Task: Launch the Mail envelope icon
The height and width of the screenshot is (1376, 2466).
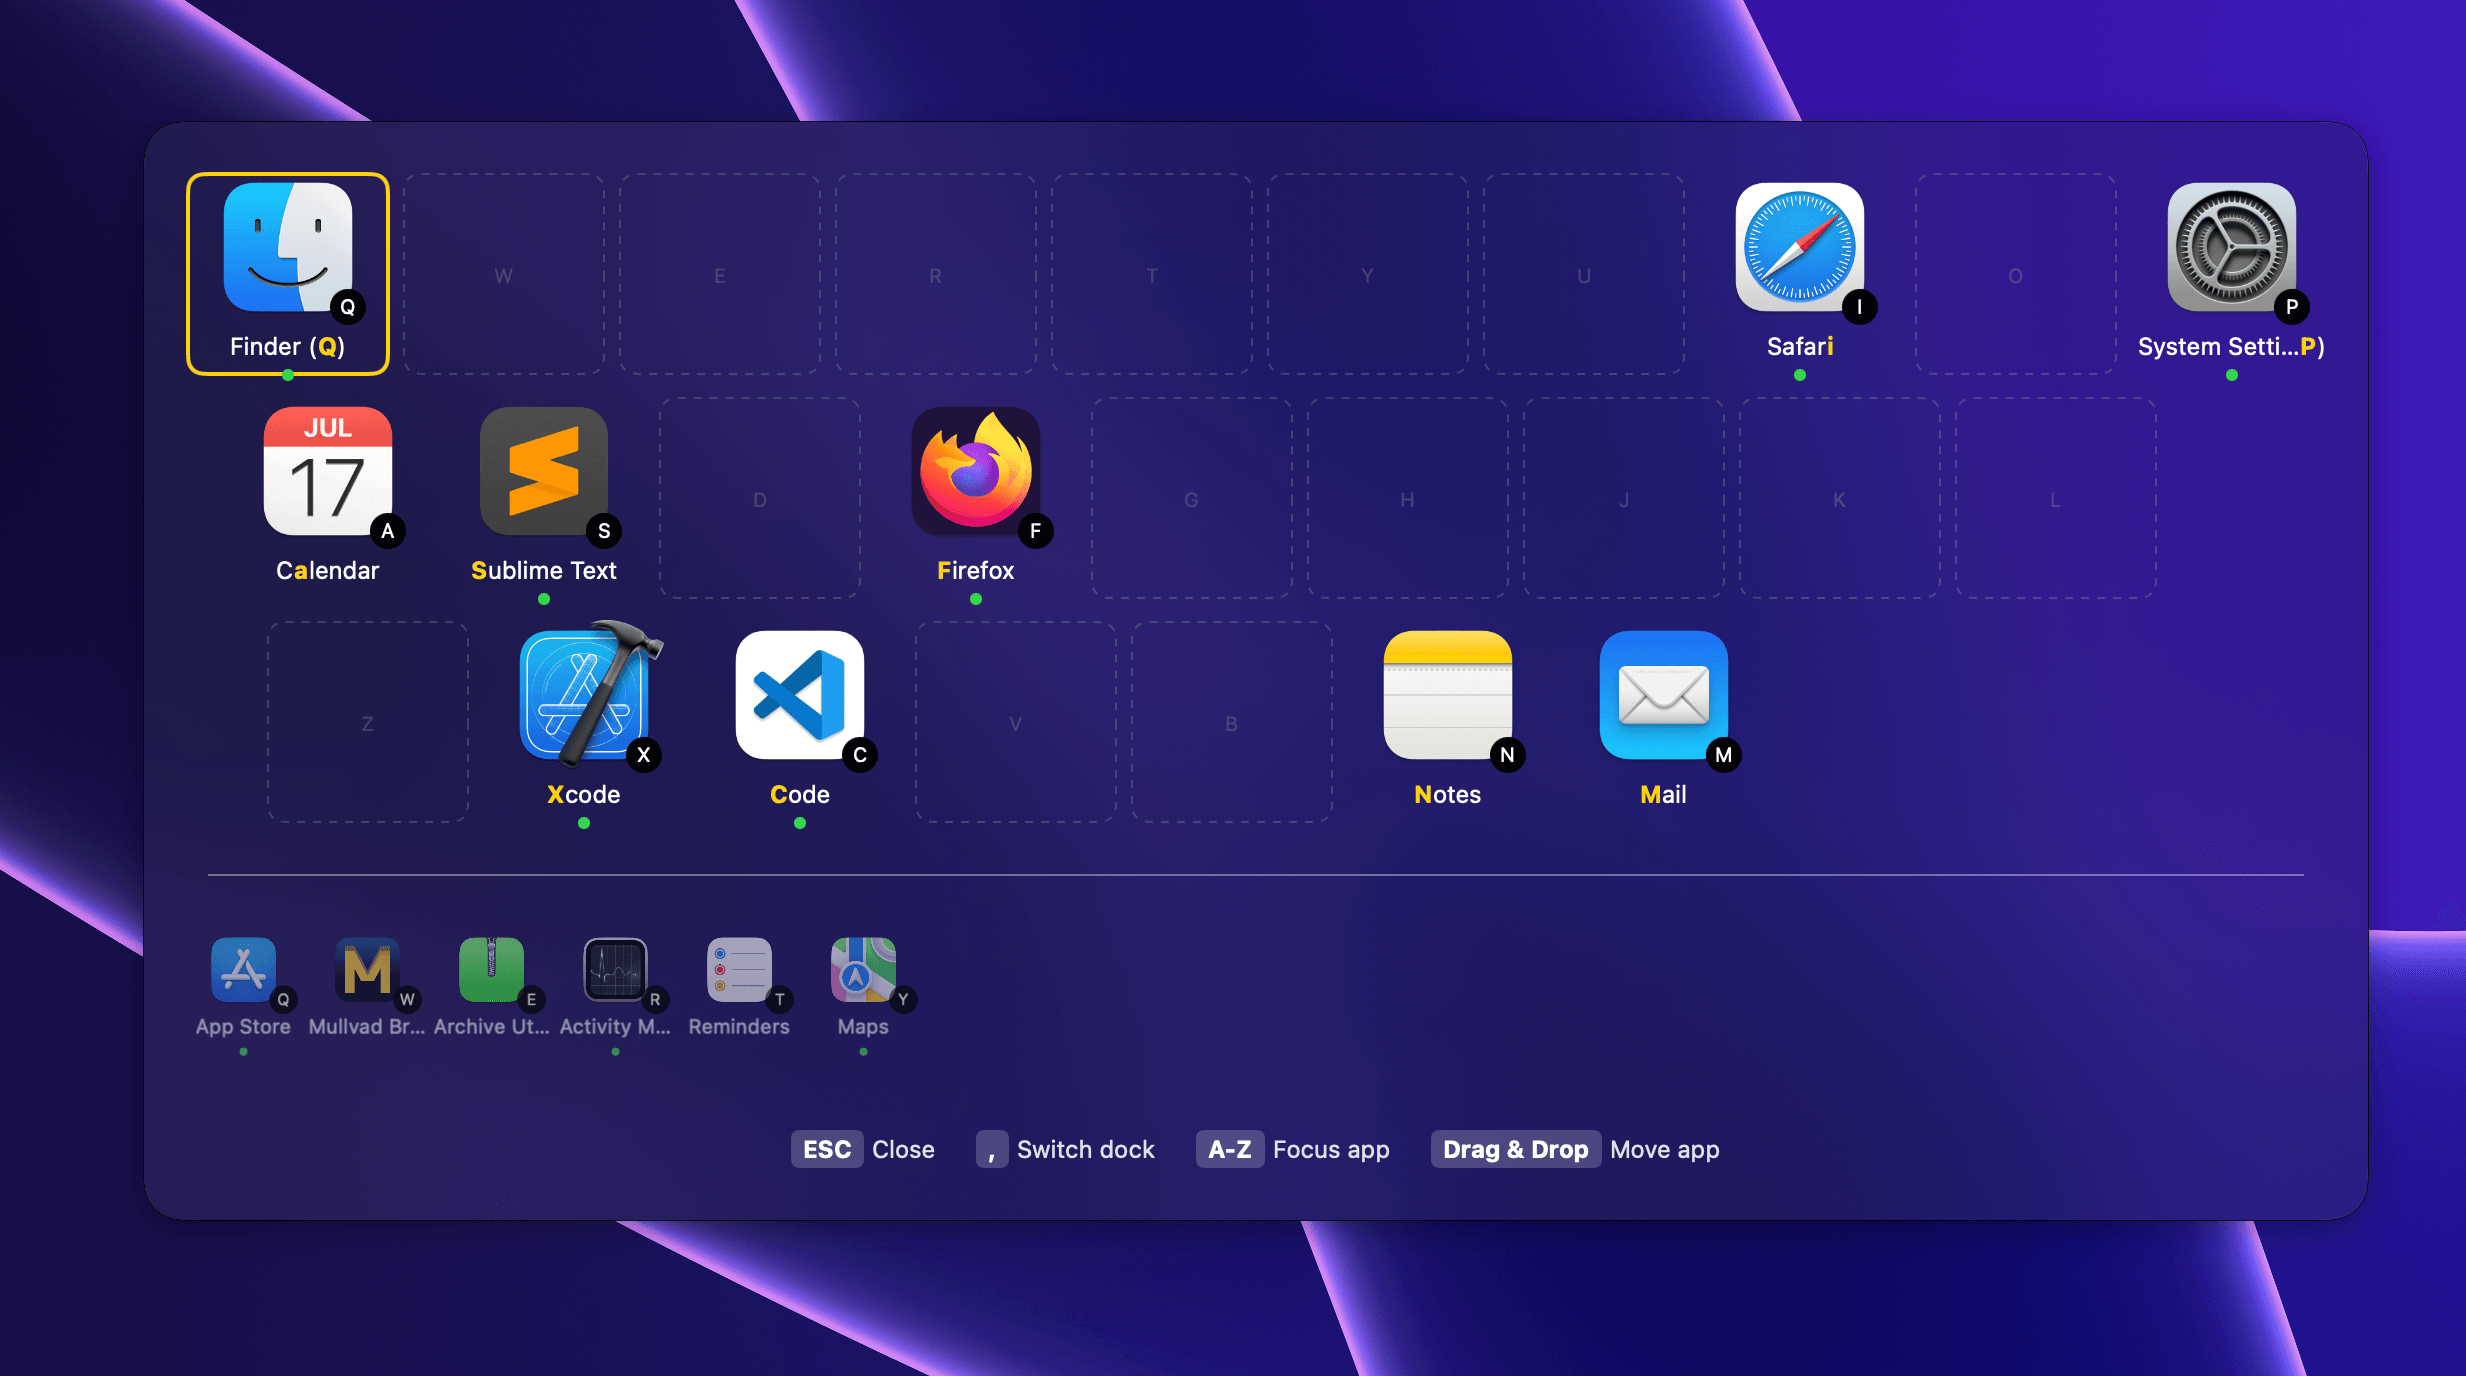Action: [1664, 695]
